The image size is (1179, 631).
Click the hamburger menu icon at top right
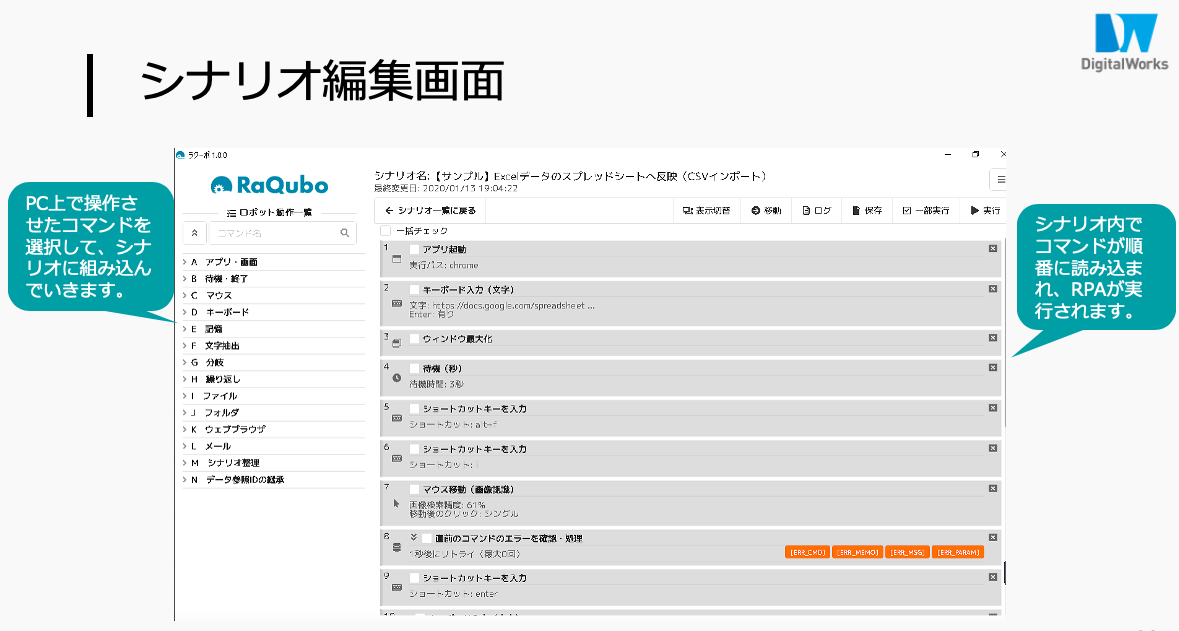click(1000, 180)
